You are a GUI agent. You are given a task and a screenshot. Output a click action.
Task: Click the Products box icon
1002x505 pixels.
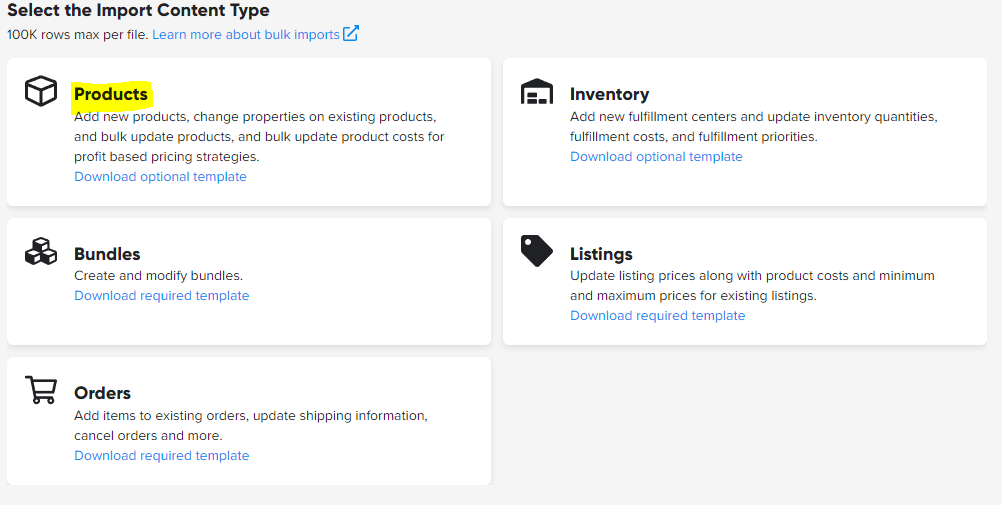click(x=41, y=92)
